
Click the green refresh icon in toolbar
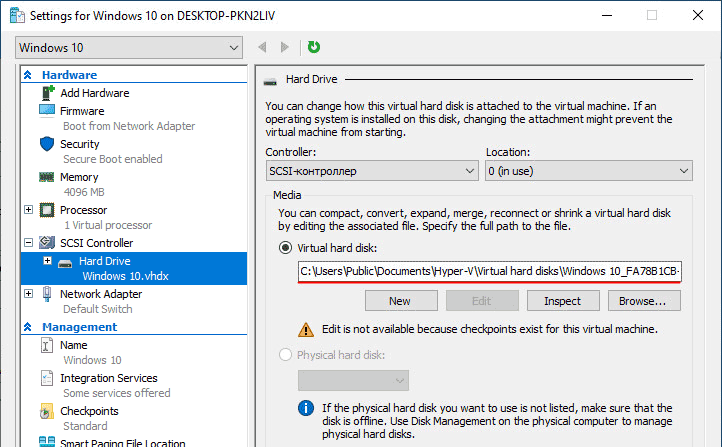click(314, 47)
